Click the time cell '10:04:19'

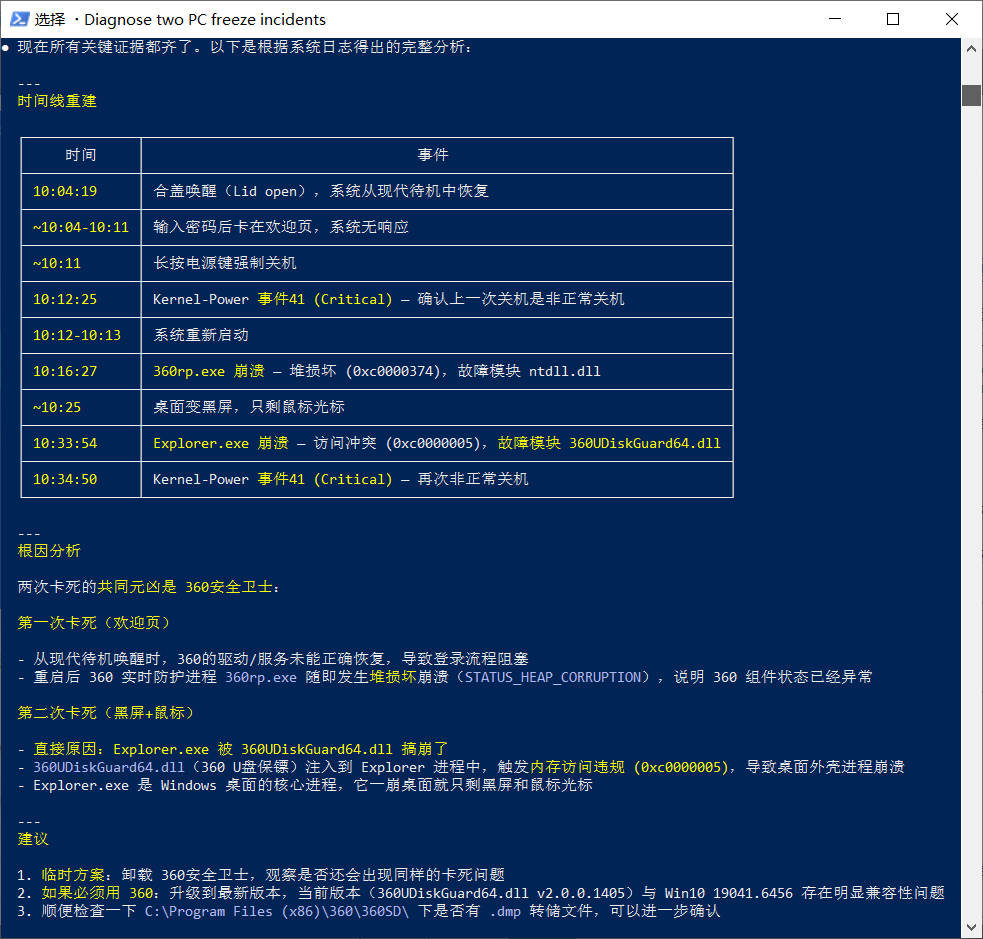65,191
